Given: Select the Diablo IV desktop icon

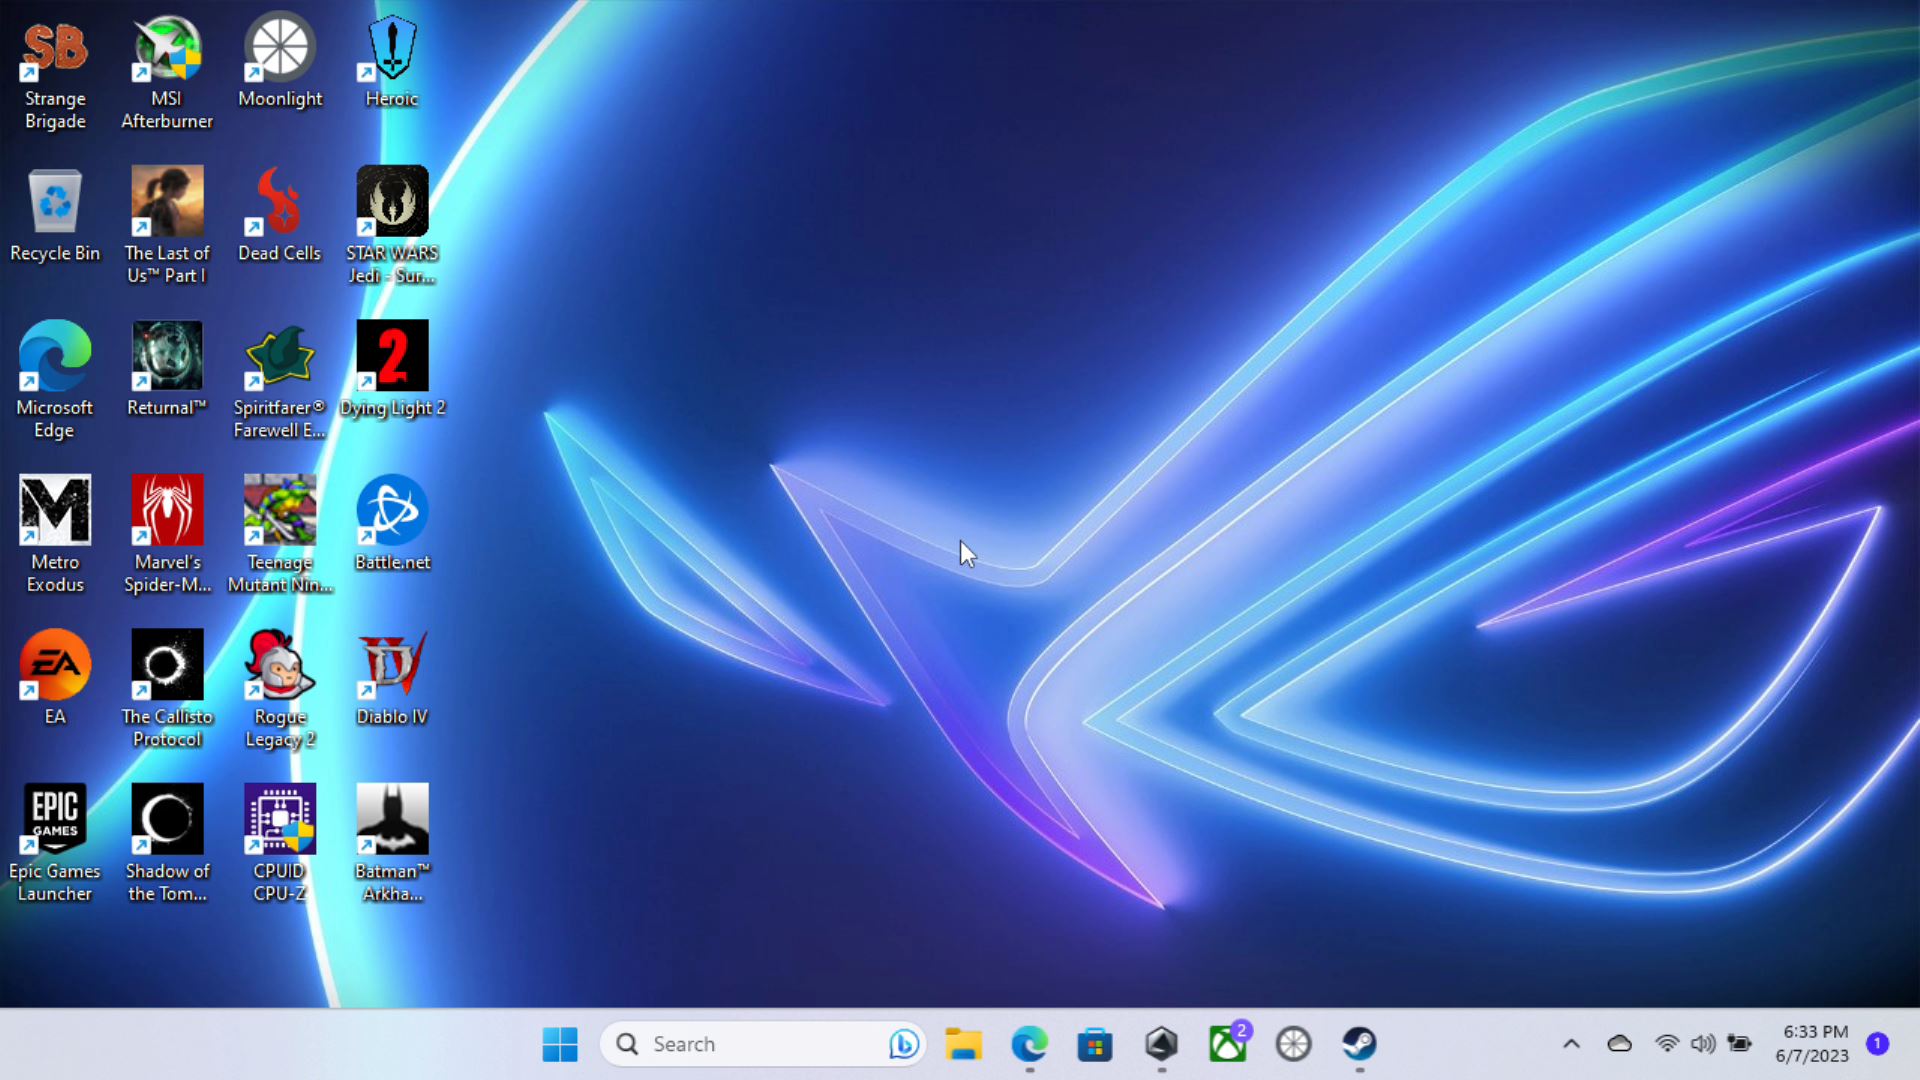Looking at the screenshot, I should coord(392,666).
